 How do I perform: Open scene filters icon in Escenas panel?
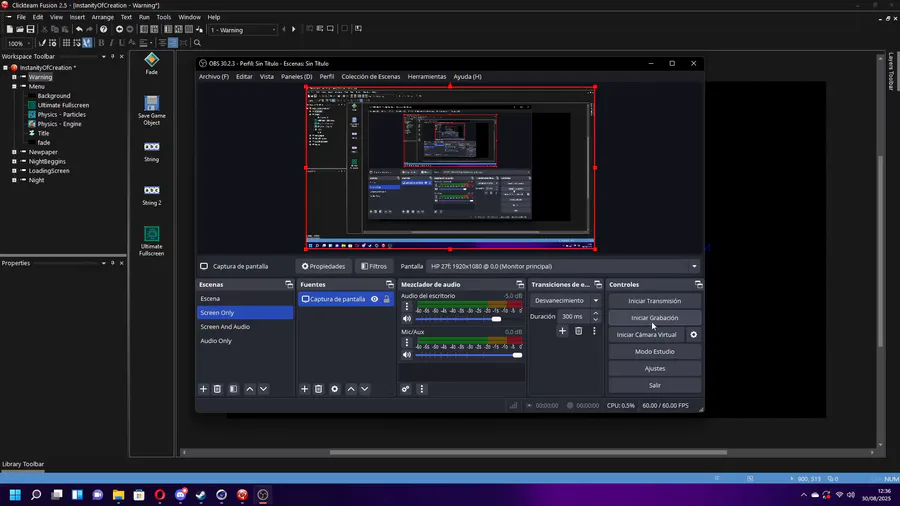click(x=234, y=389)
